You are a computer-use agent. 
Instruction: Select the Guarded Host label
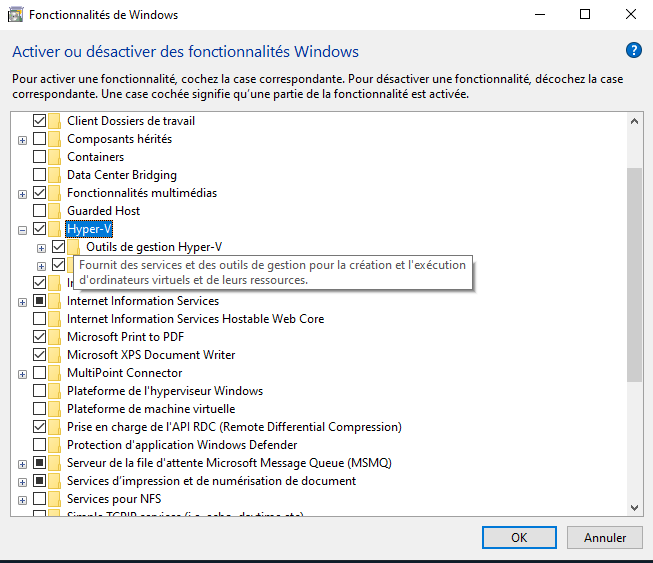coord(103,211)
